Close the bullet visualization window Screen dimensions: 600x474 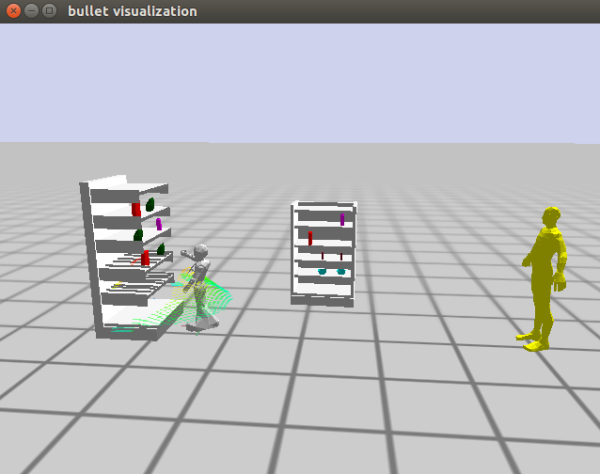(x=13, y=11)
